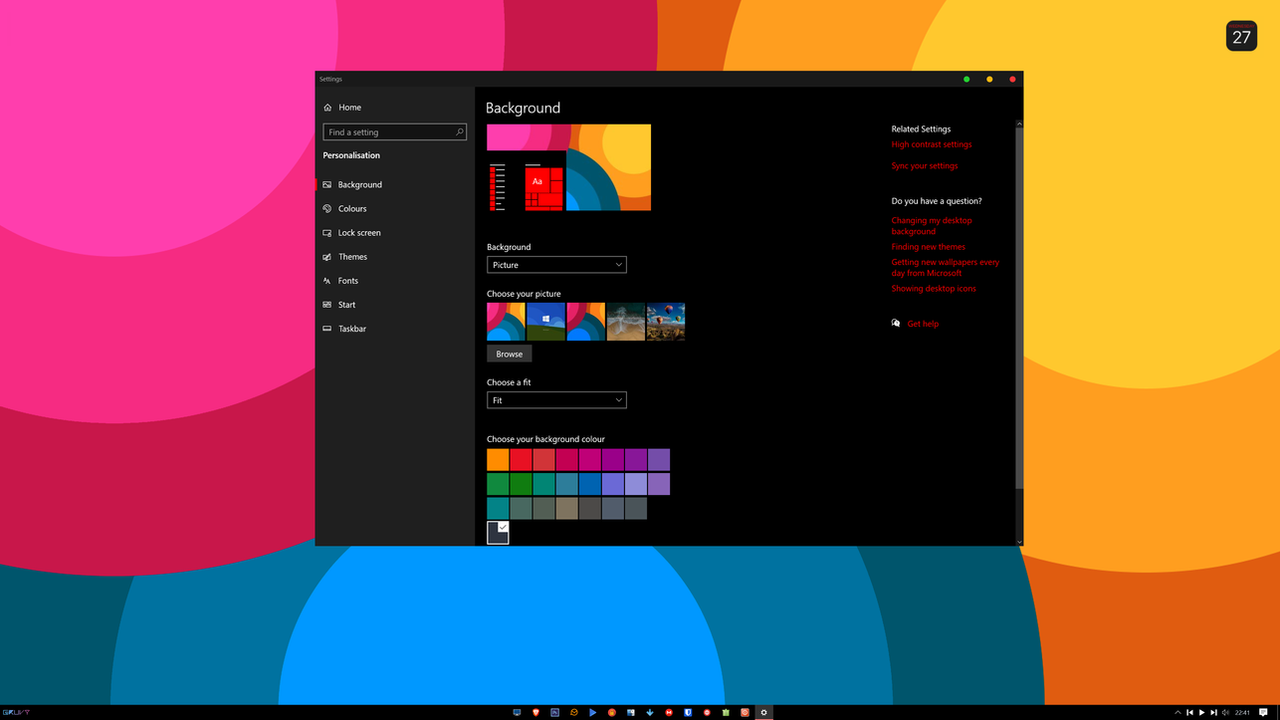Go to the Home icon in Settings
1280x720 pixels.
(x=328, y=107)
